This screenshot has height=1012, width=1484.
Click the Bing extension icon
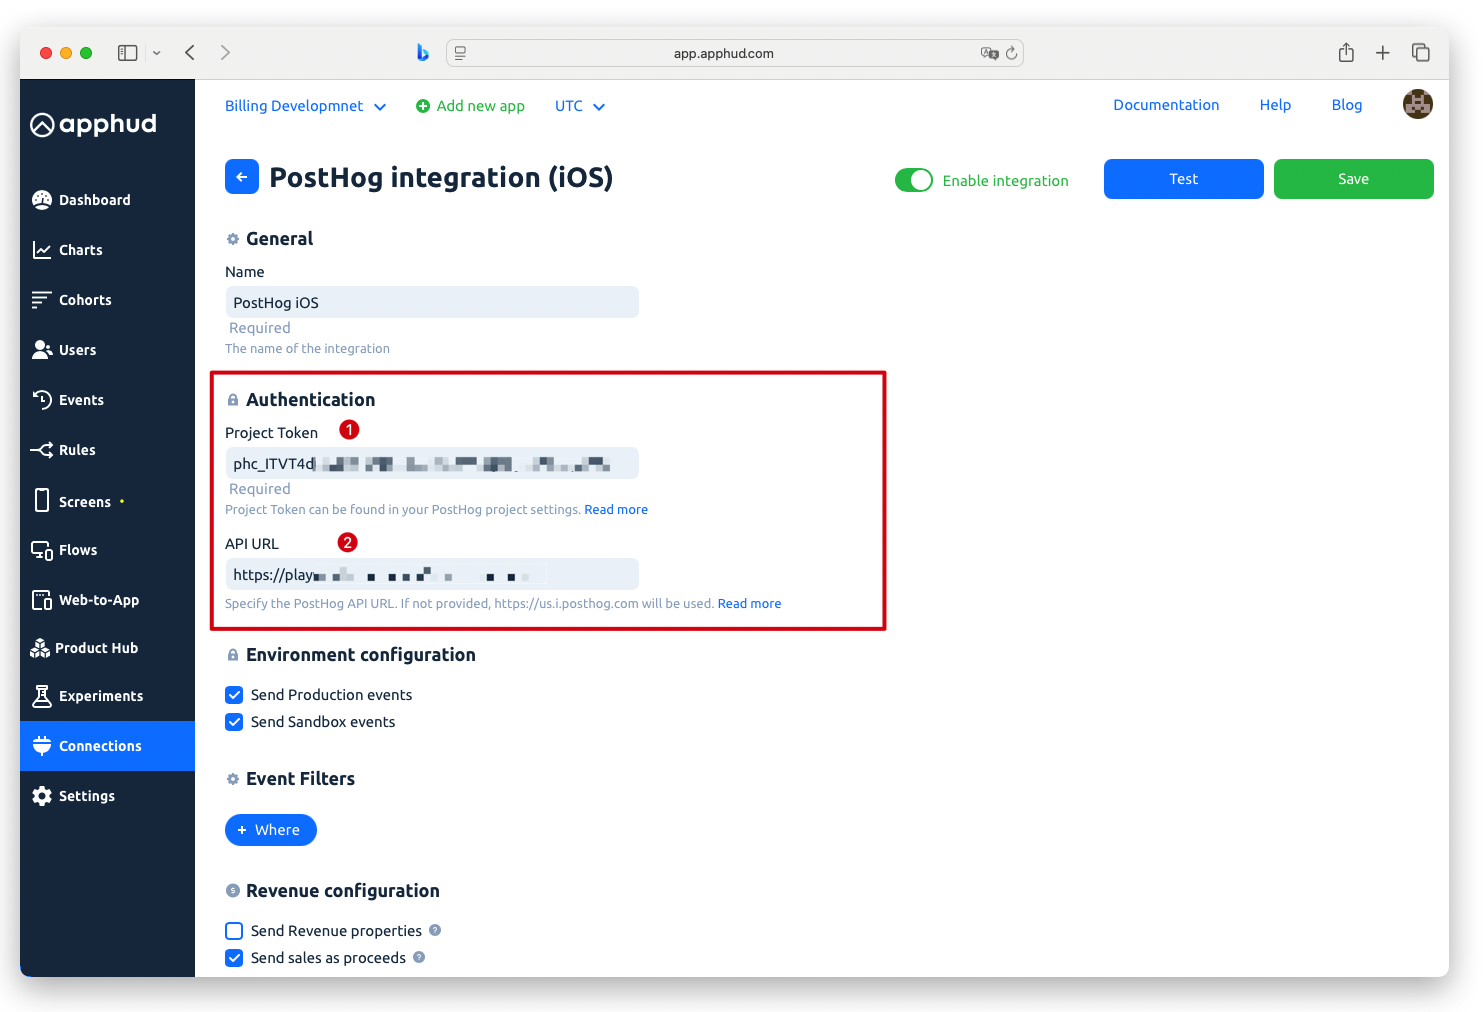point(422,53)
